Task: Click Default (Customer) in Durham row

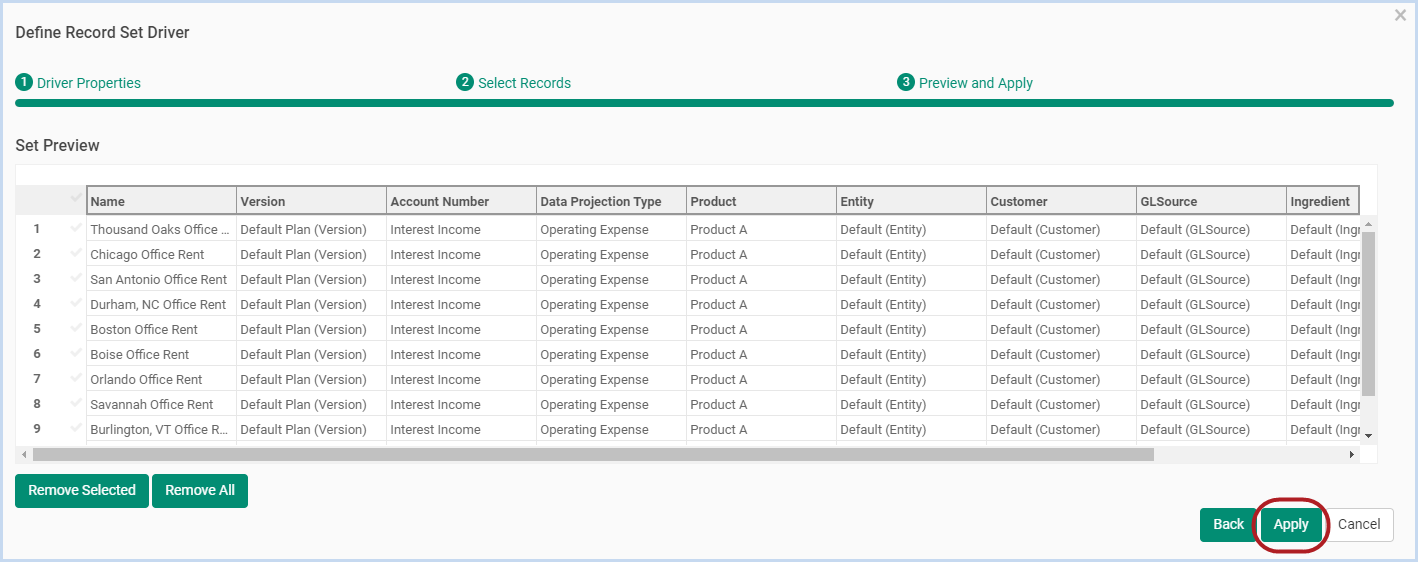Action: (x=1061, y=304)
